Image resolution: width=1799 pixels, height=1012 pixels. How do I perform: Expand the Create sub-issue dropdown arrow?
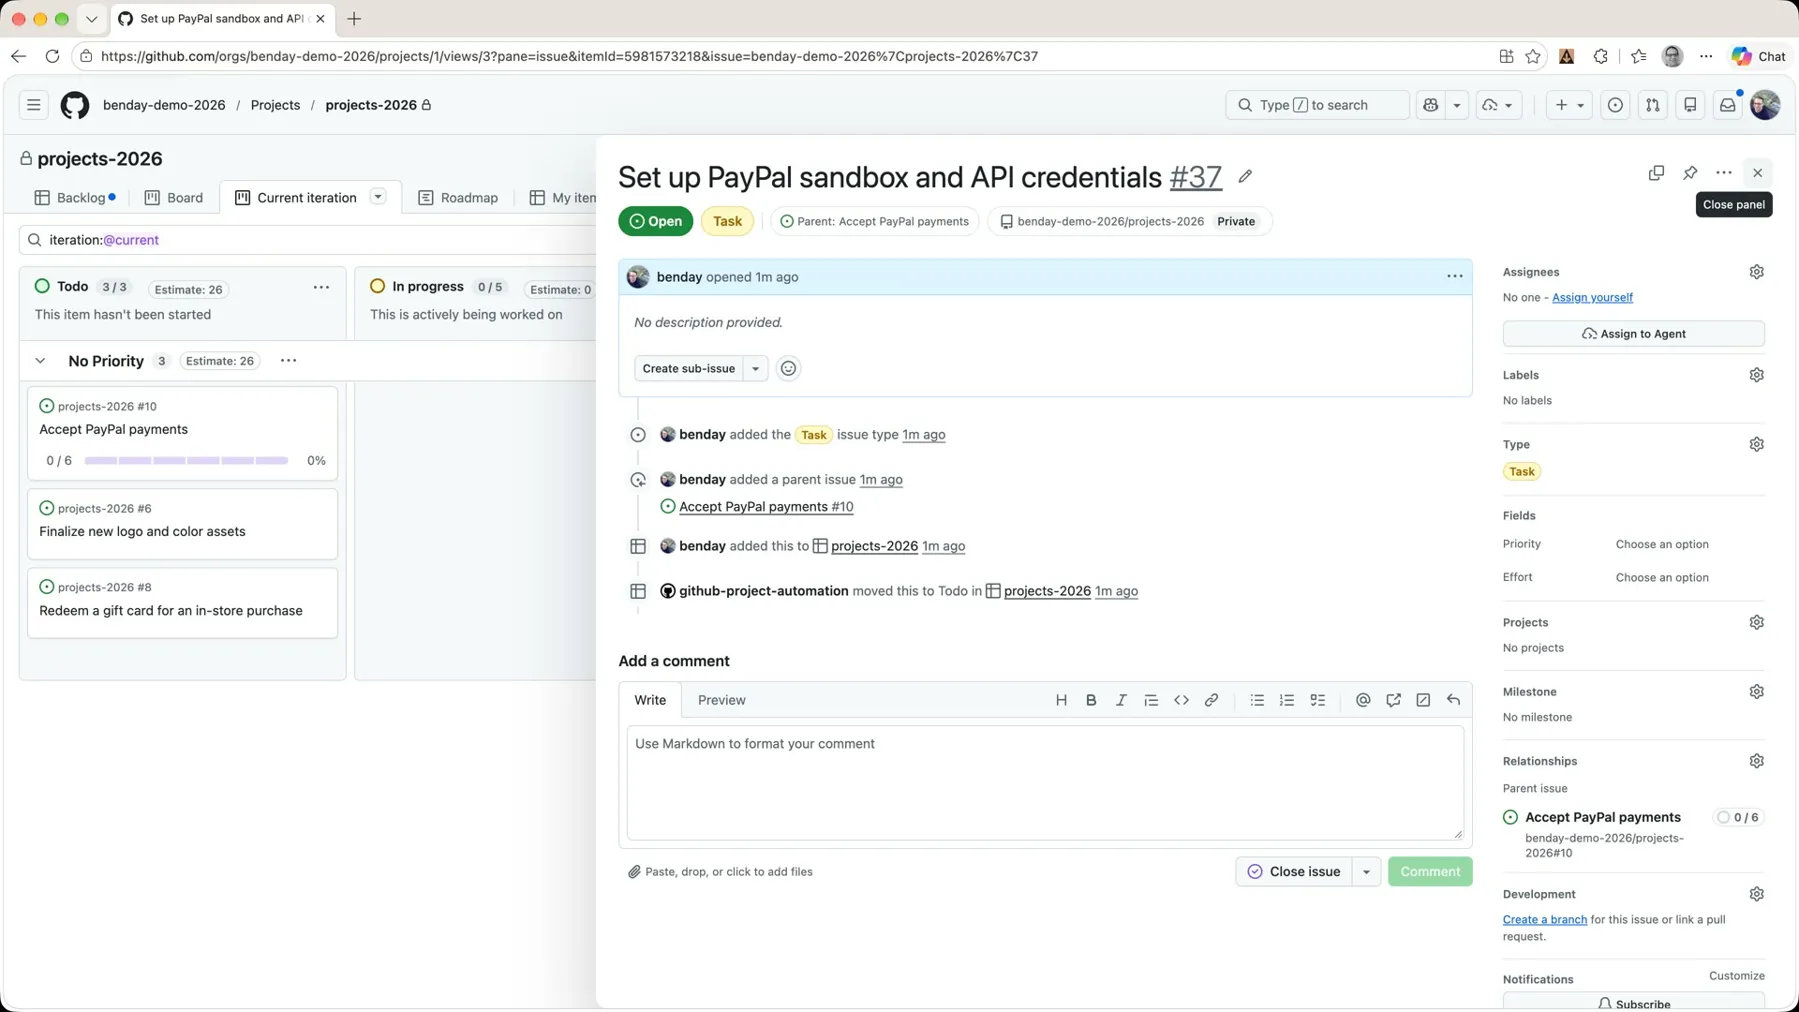point(755,368)
